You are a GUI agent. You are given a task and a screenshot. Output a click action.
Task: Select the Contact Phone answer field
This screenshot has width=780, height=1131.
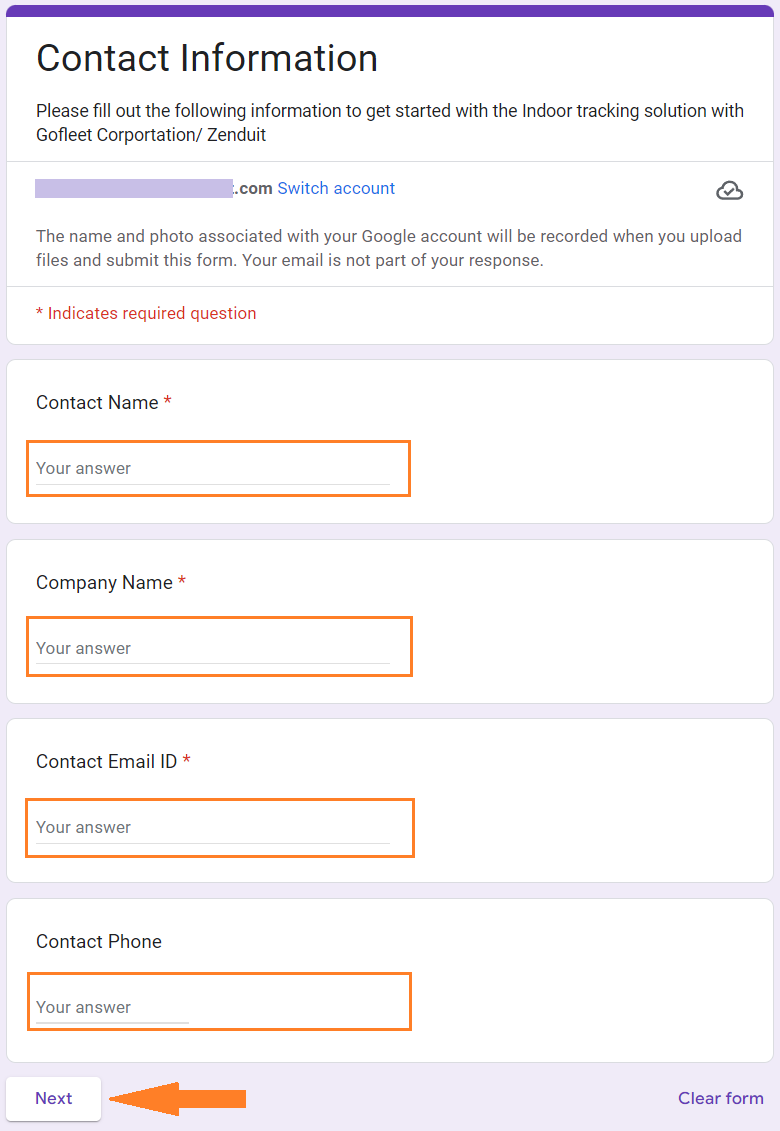(x=113, y=1008)
